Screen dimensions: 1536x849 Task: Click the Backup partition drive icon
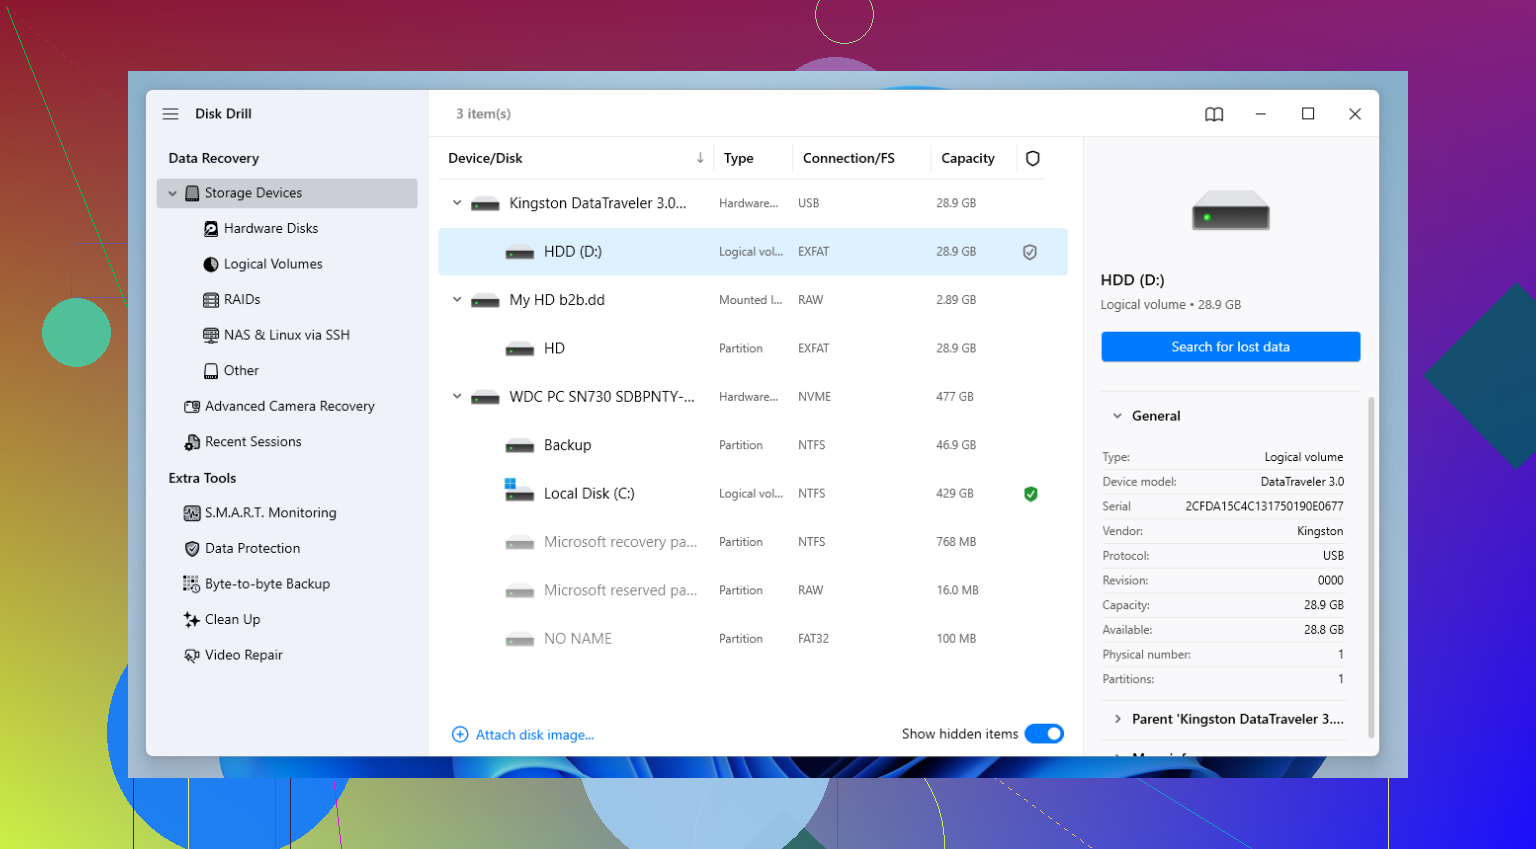pos(519,446)
